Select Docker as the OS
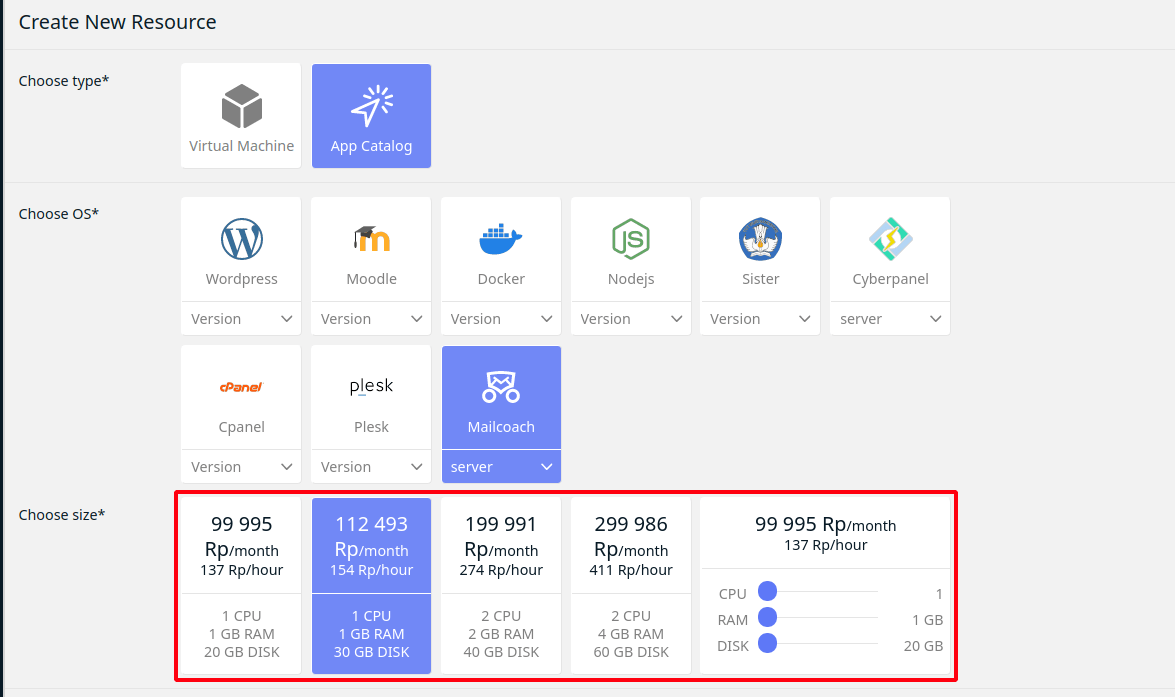Image resolution: width=1175 pixels, height=697 pixels. click(x=500, y=248)
